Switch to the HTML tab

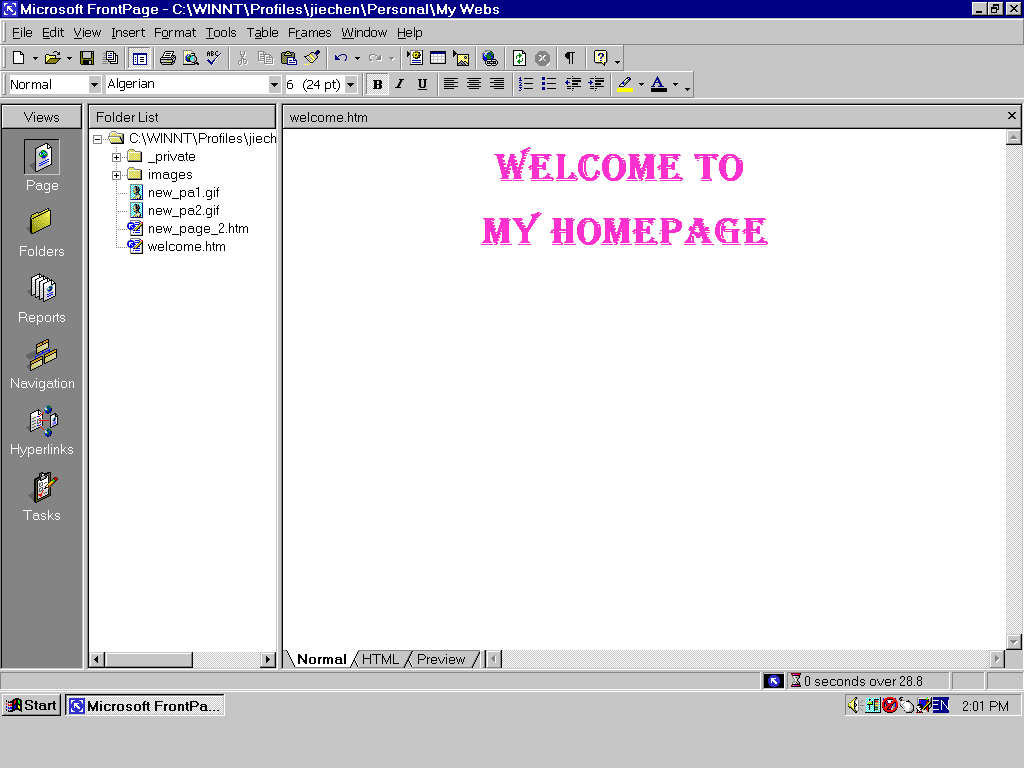pyautogui.click(x=380, y=659)
